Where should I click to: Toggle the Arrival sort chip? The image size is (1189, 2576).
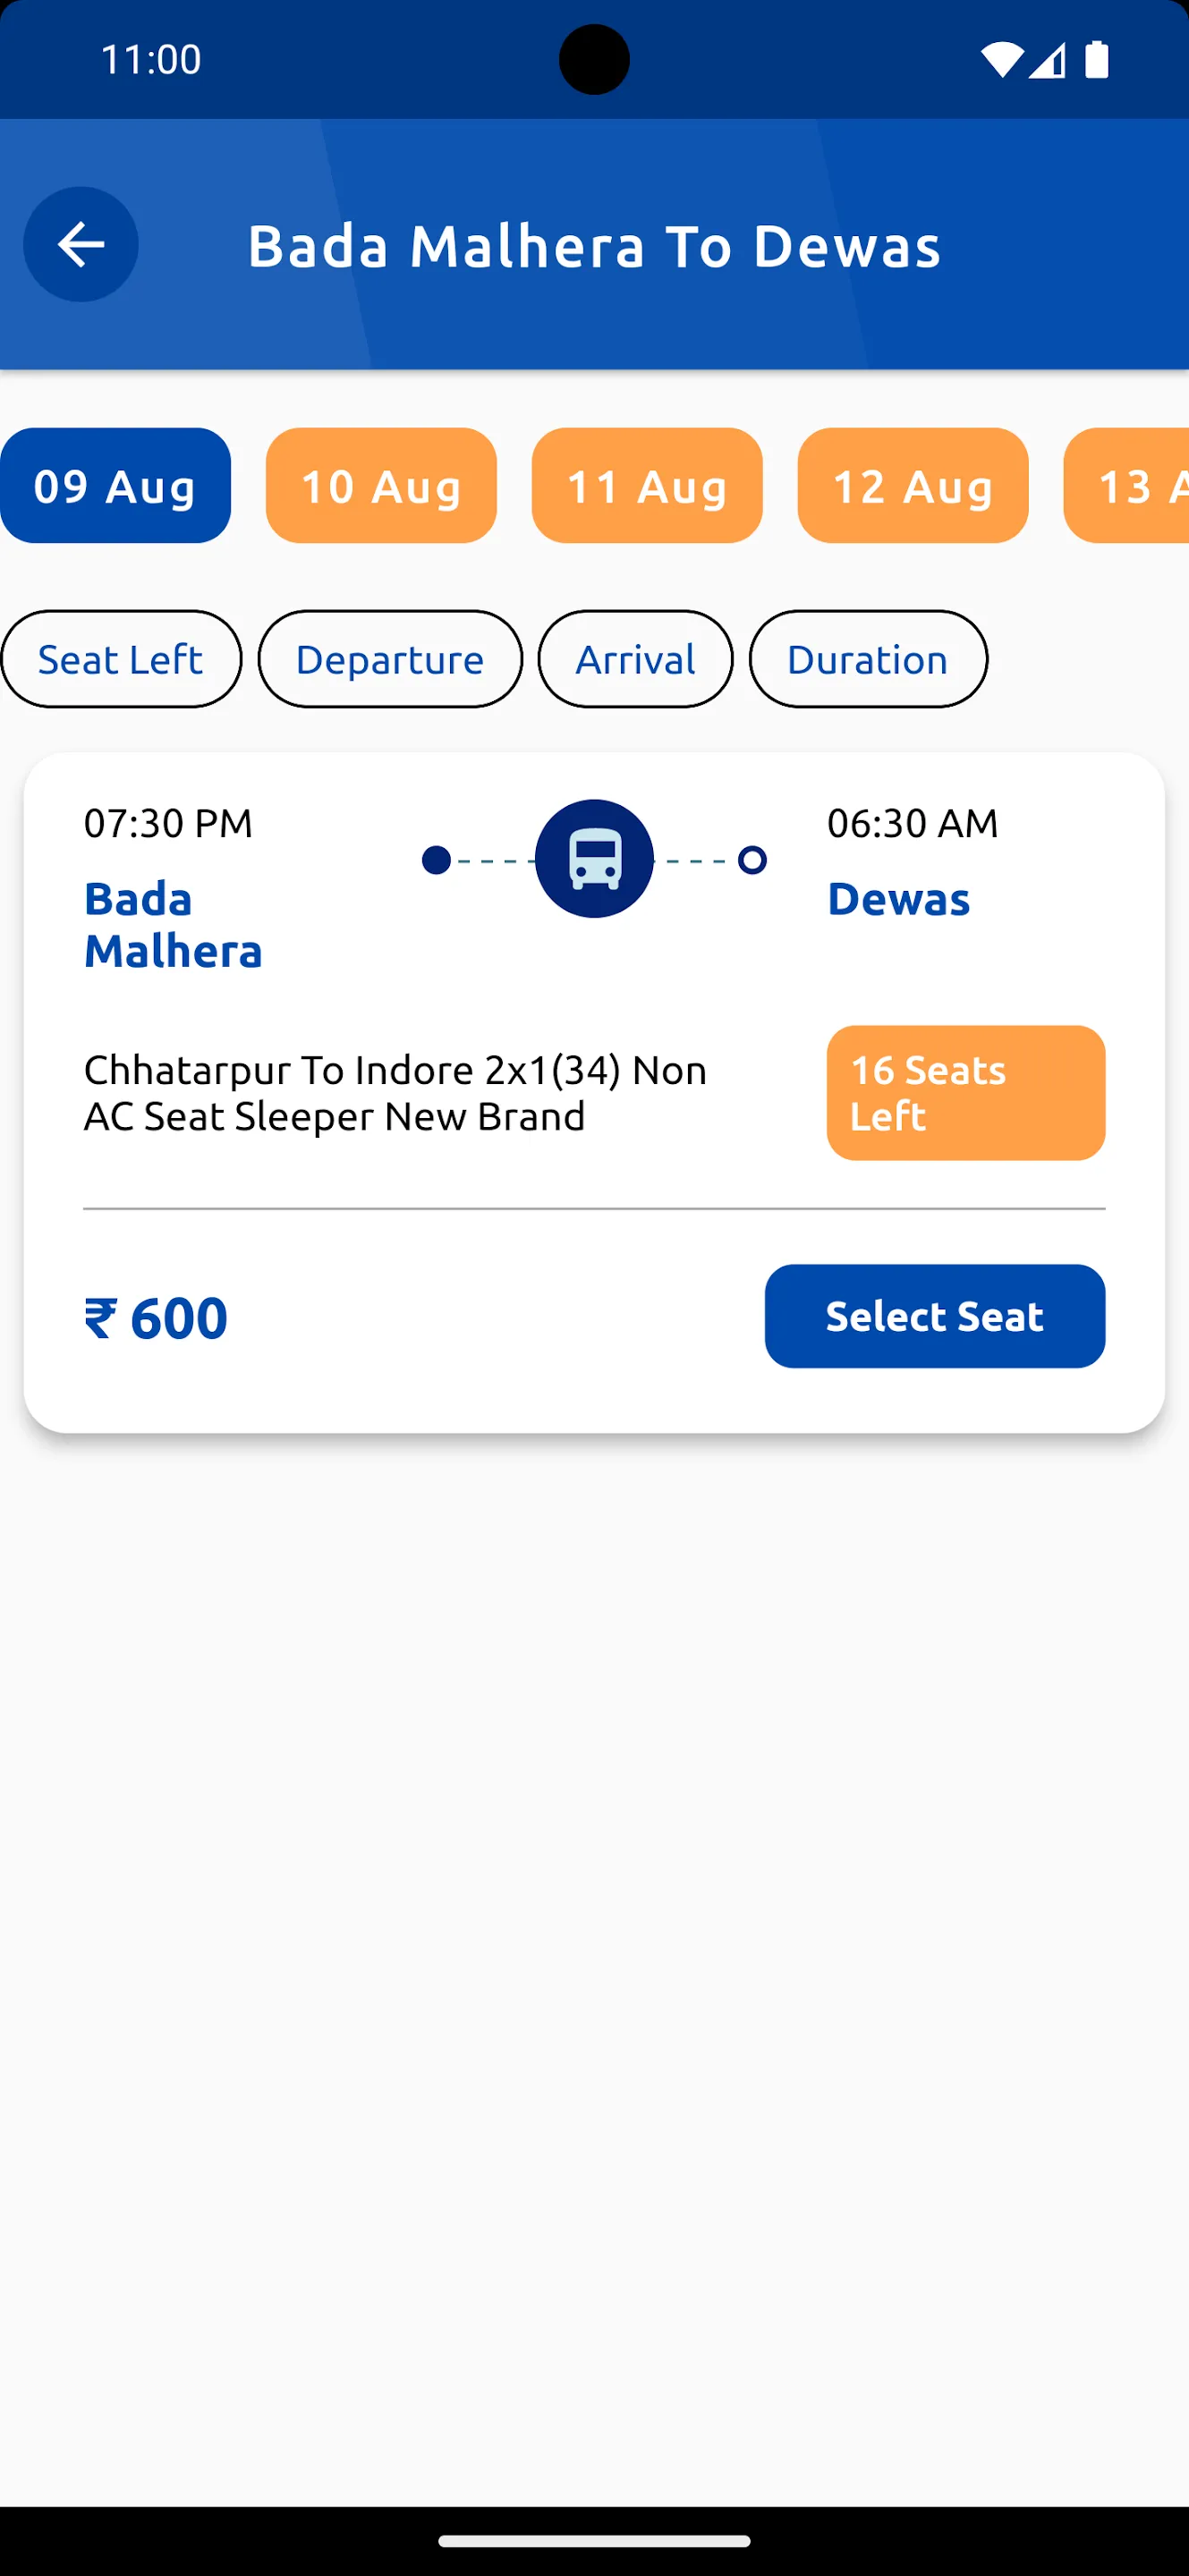pyautogui.click(x=635, y=659)
